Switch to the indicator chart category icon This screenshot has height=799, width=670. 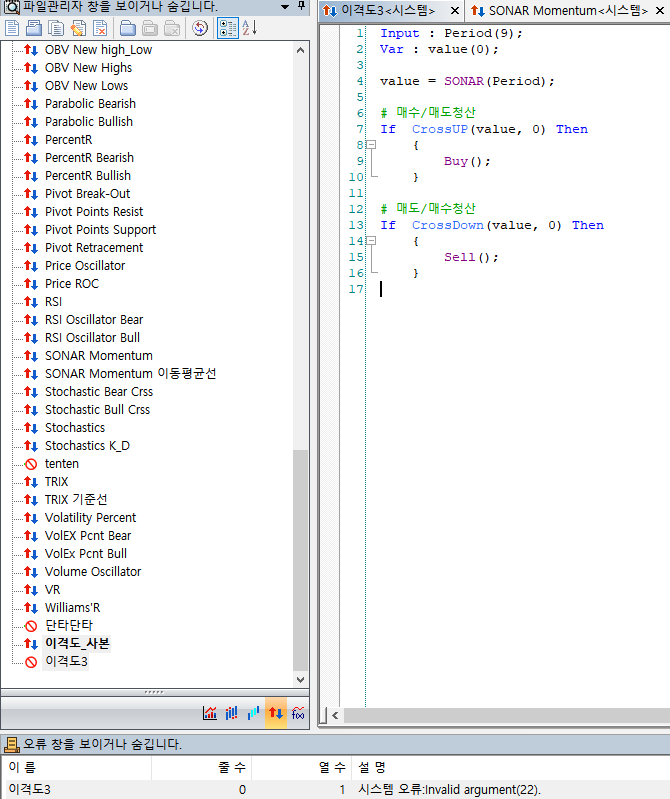pos(210,713)
